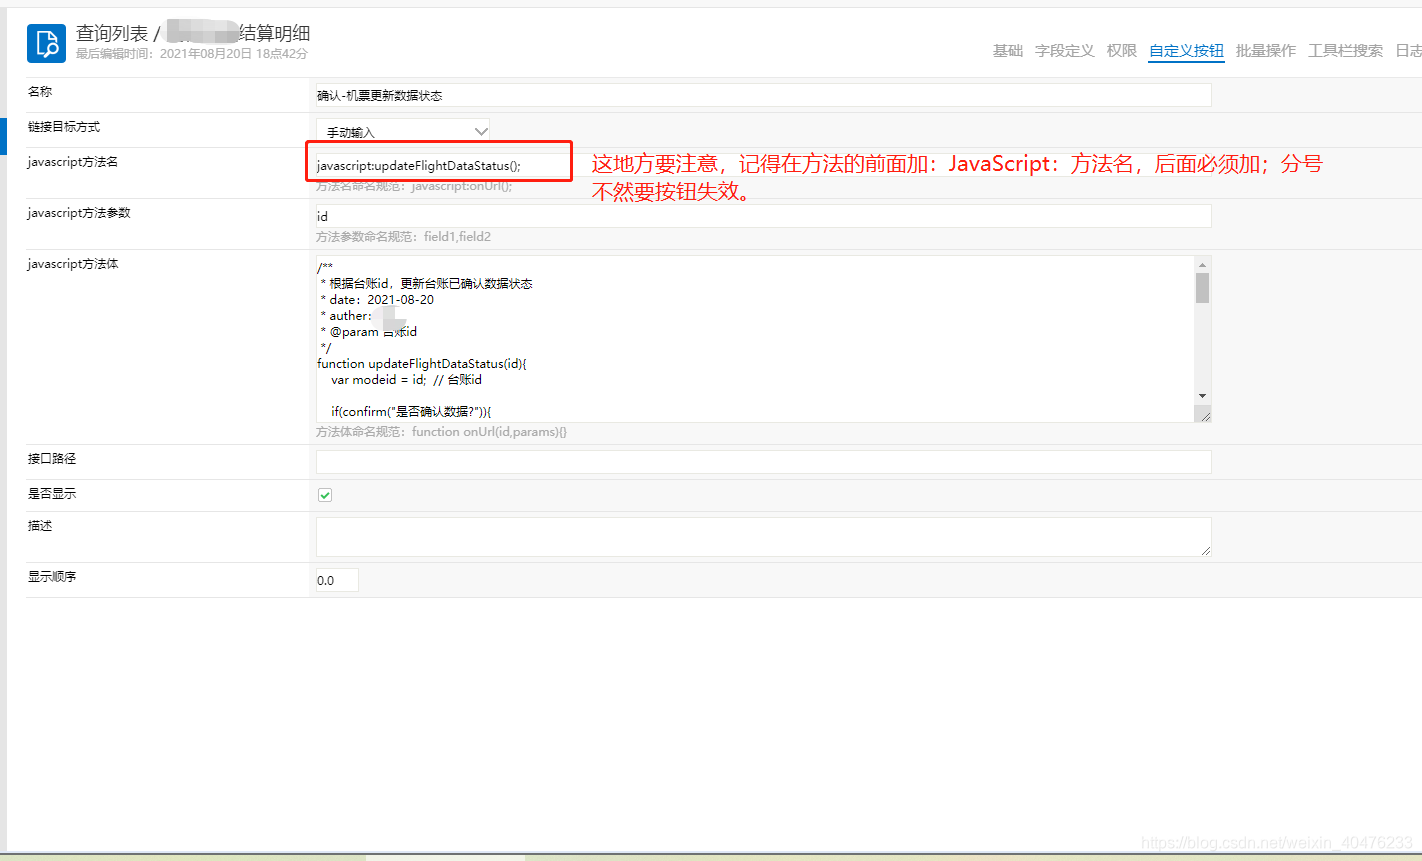Select the 自定义按钮 tab
Image resolution: width=1422 pixels, height=861 pixels.
click(x=1186, y=51)
